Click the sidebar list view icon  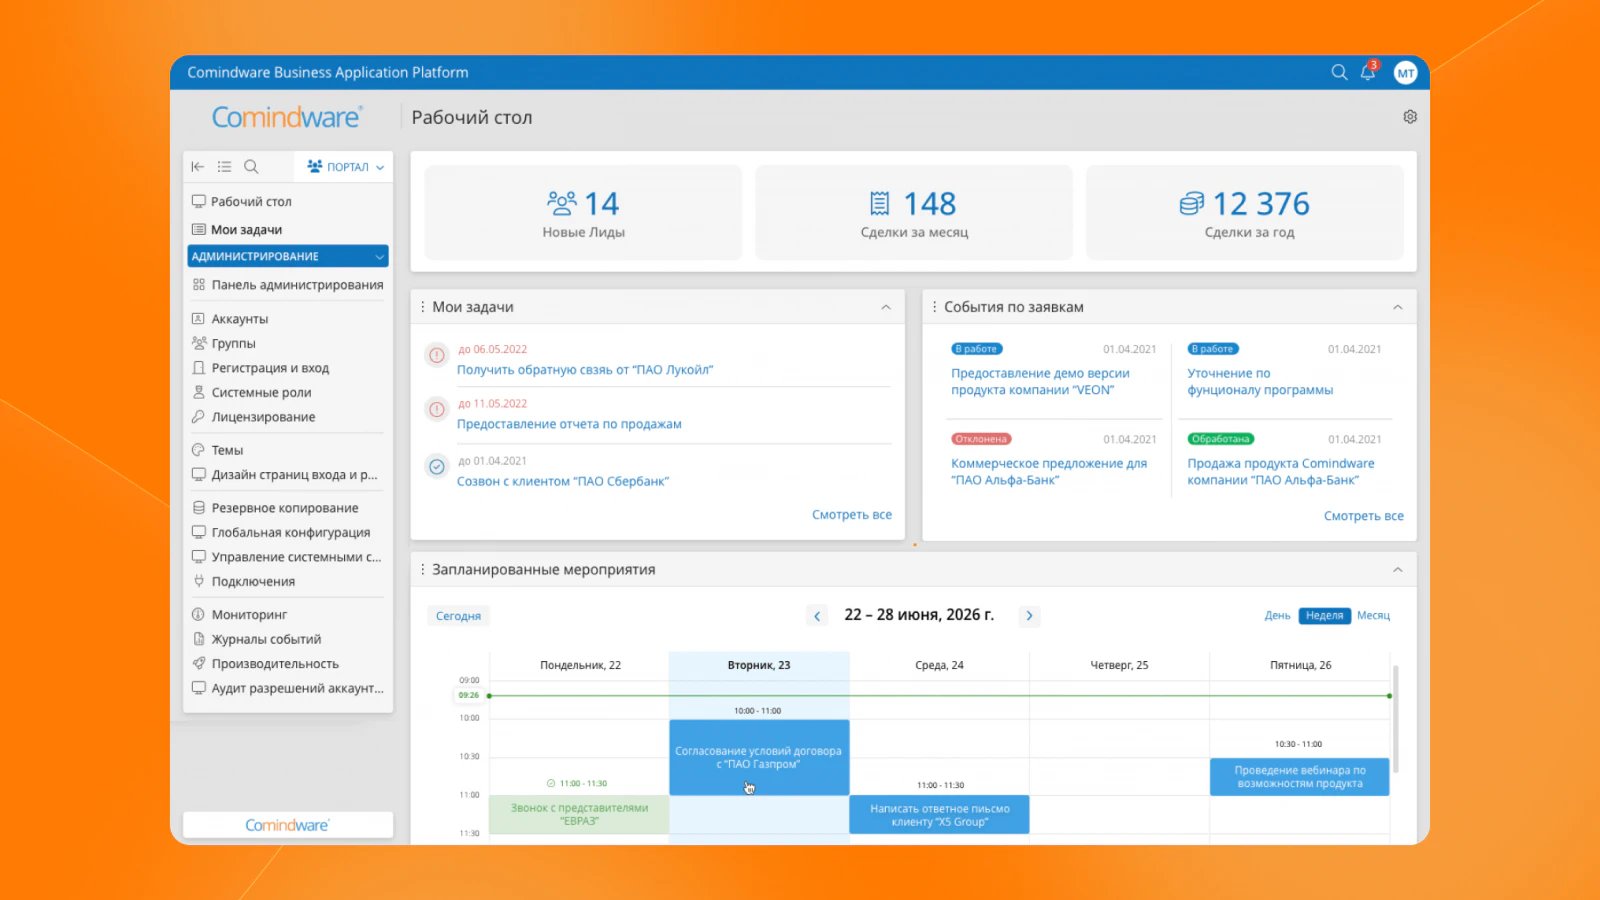[225, 167]
